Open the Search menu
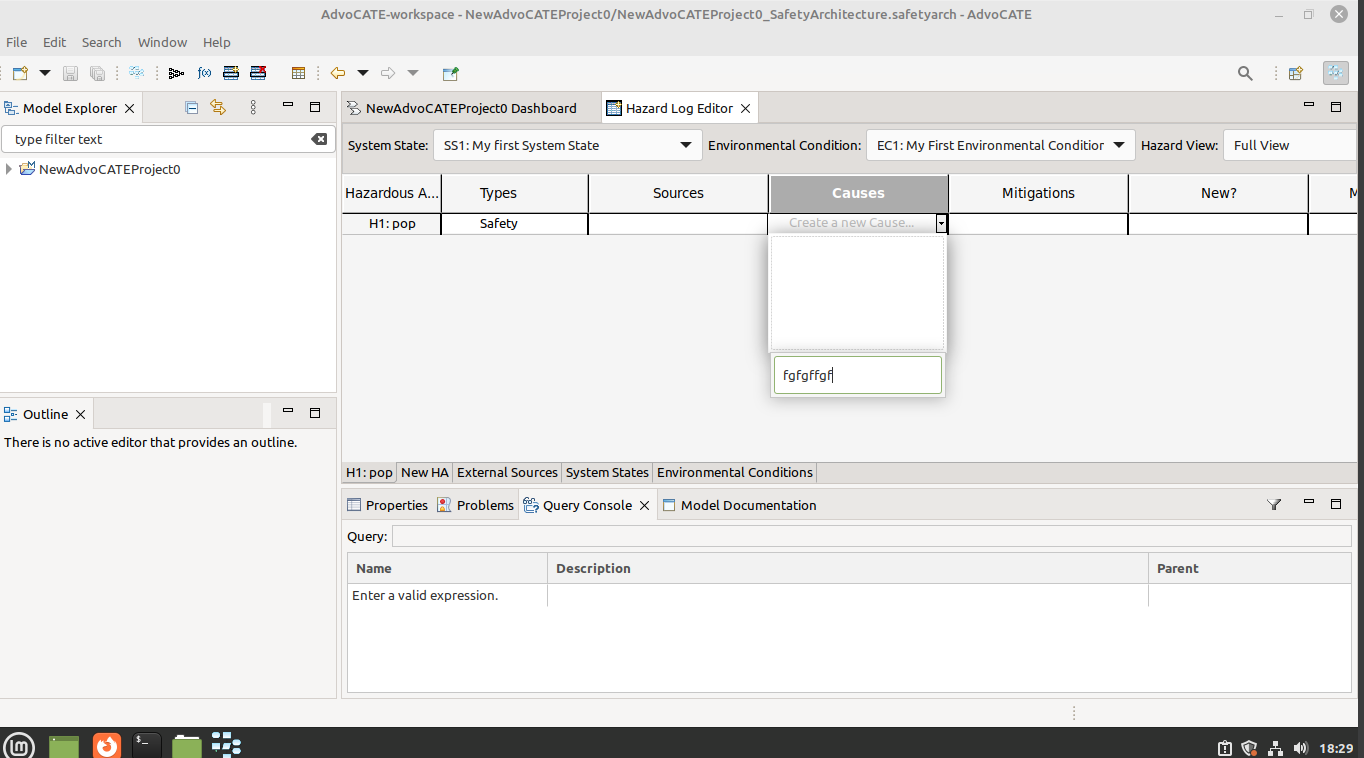 pos(101,42)
